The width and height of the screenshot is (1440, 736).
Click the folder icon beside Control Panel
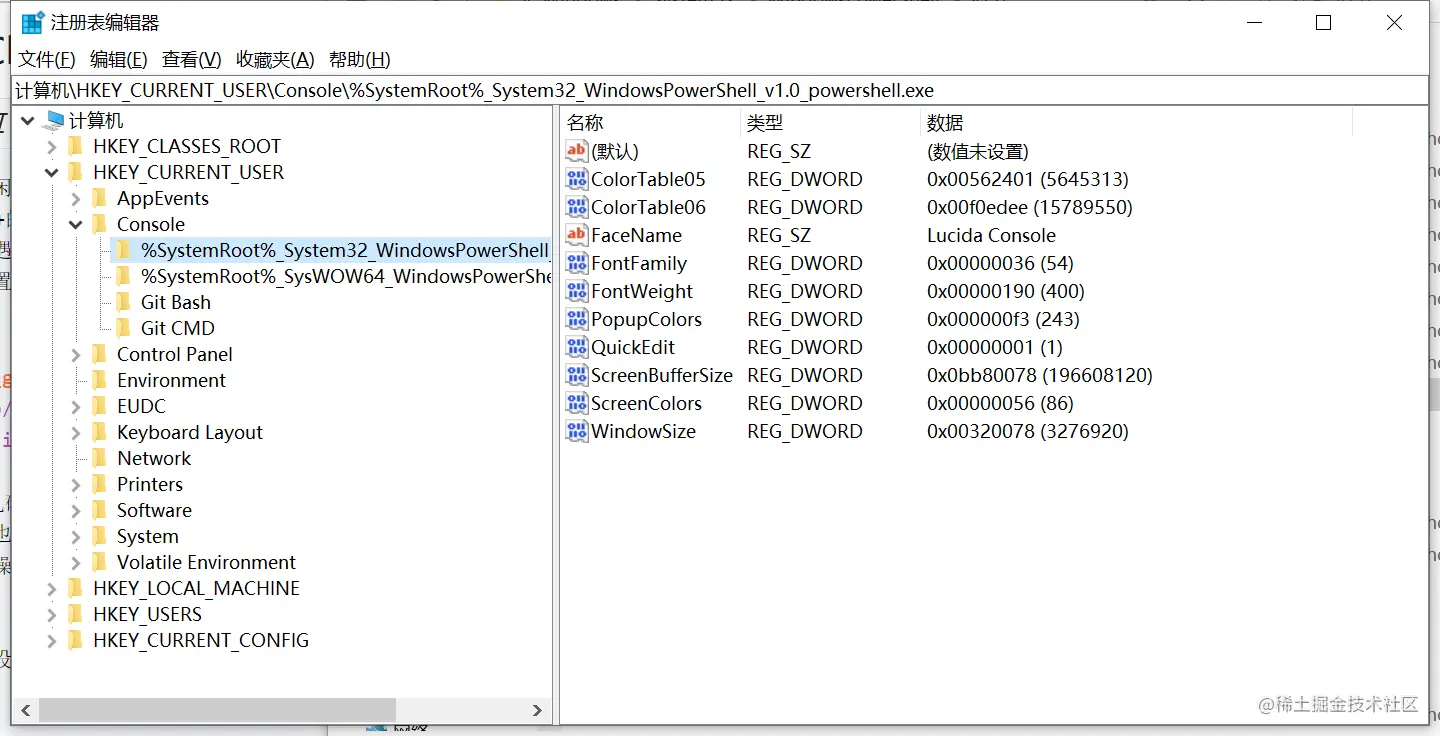[x=98, y=355]
